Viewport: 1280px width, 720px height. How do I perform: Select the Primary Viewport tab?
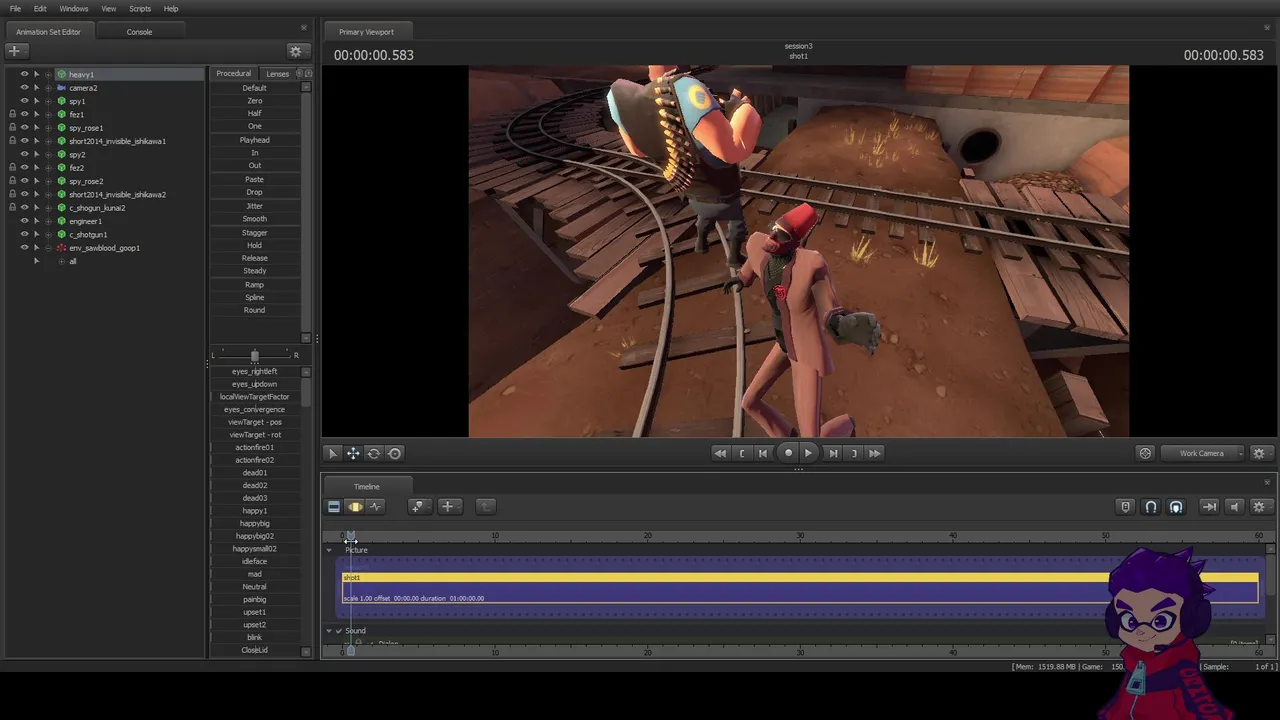click(366, 32)
